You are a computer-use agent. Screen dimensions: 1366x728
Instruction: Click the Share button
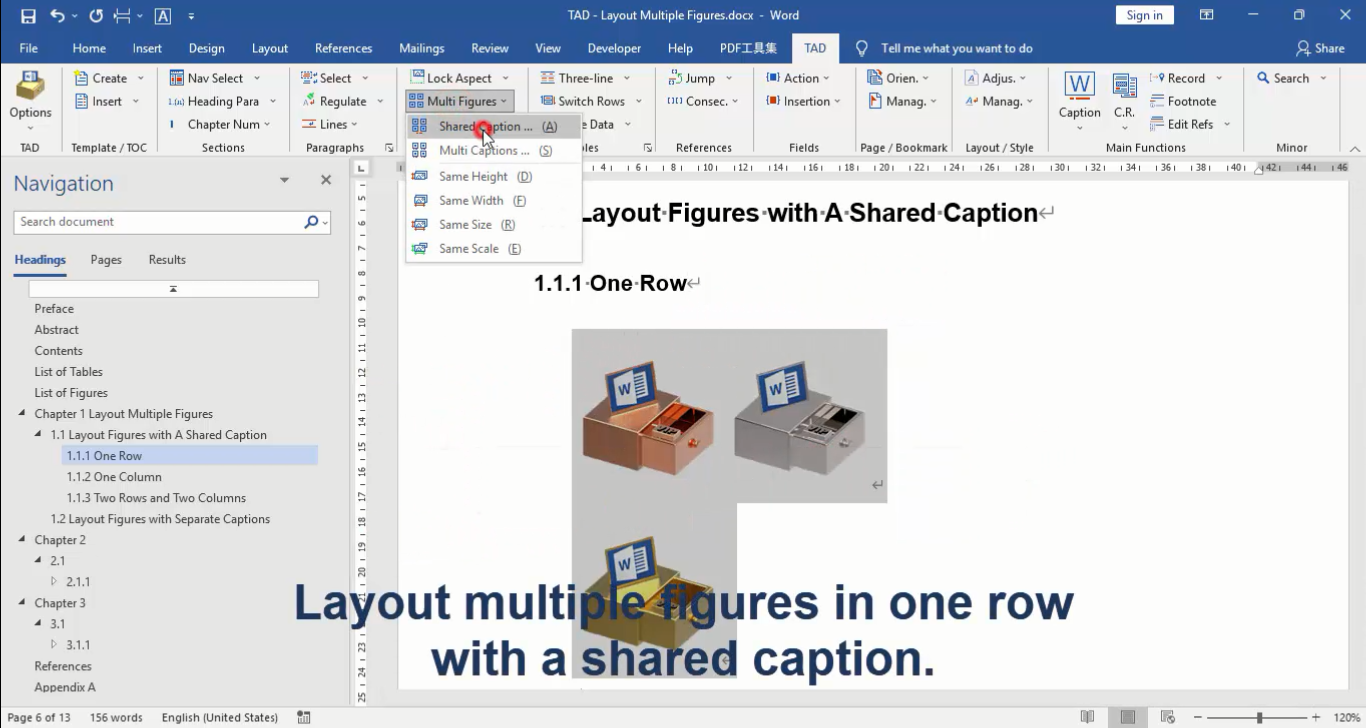coord(1320,48)
